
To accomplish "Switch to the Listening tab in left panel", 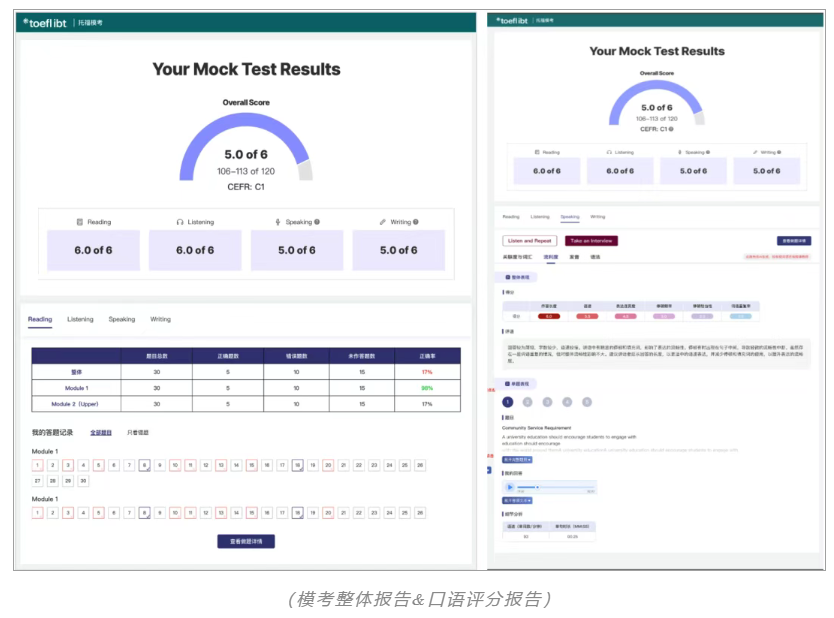I will (x=80, y=320).
